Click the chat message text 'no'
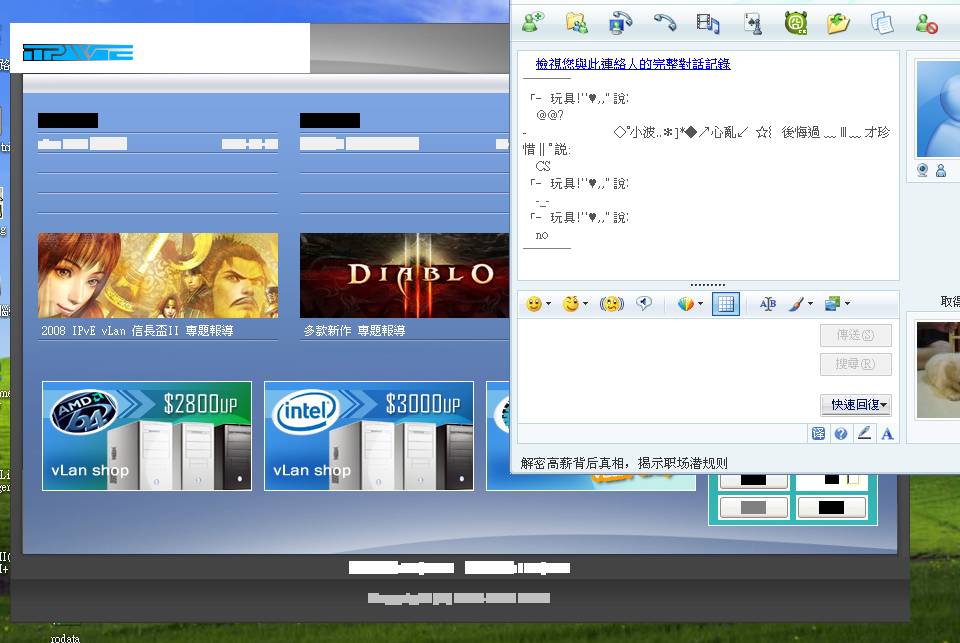Screen dimensions: 960x643 point(542,235)
